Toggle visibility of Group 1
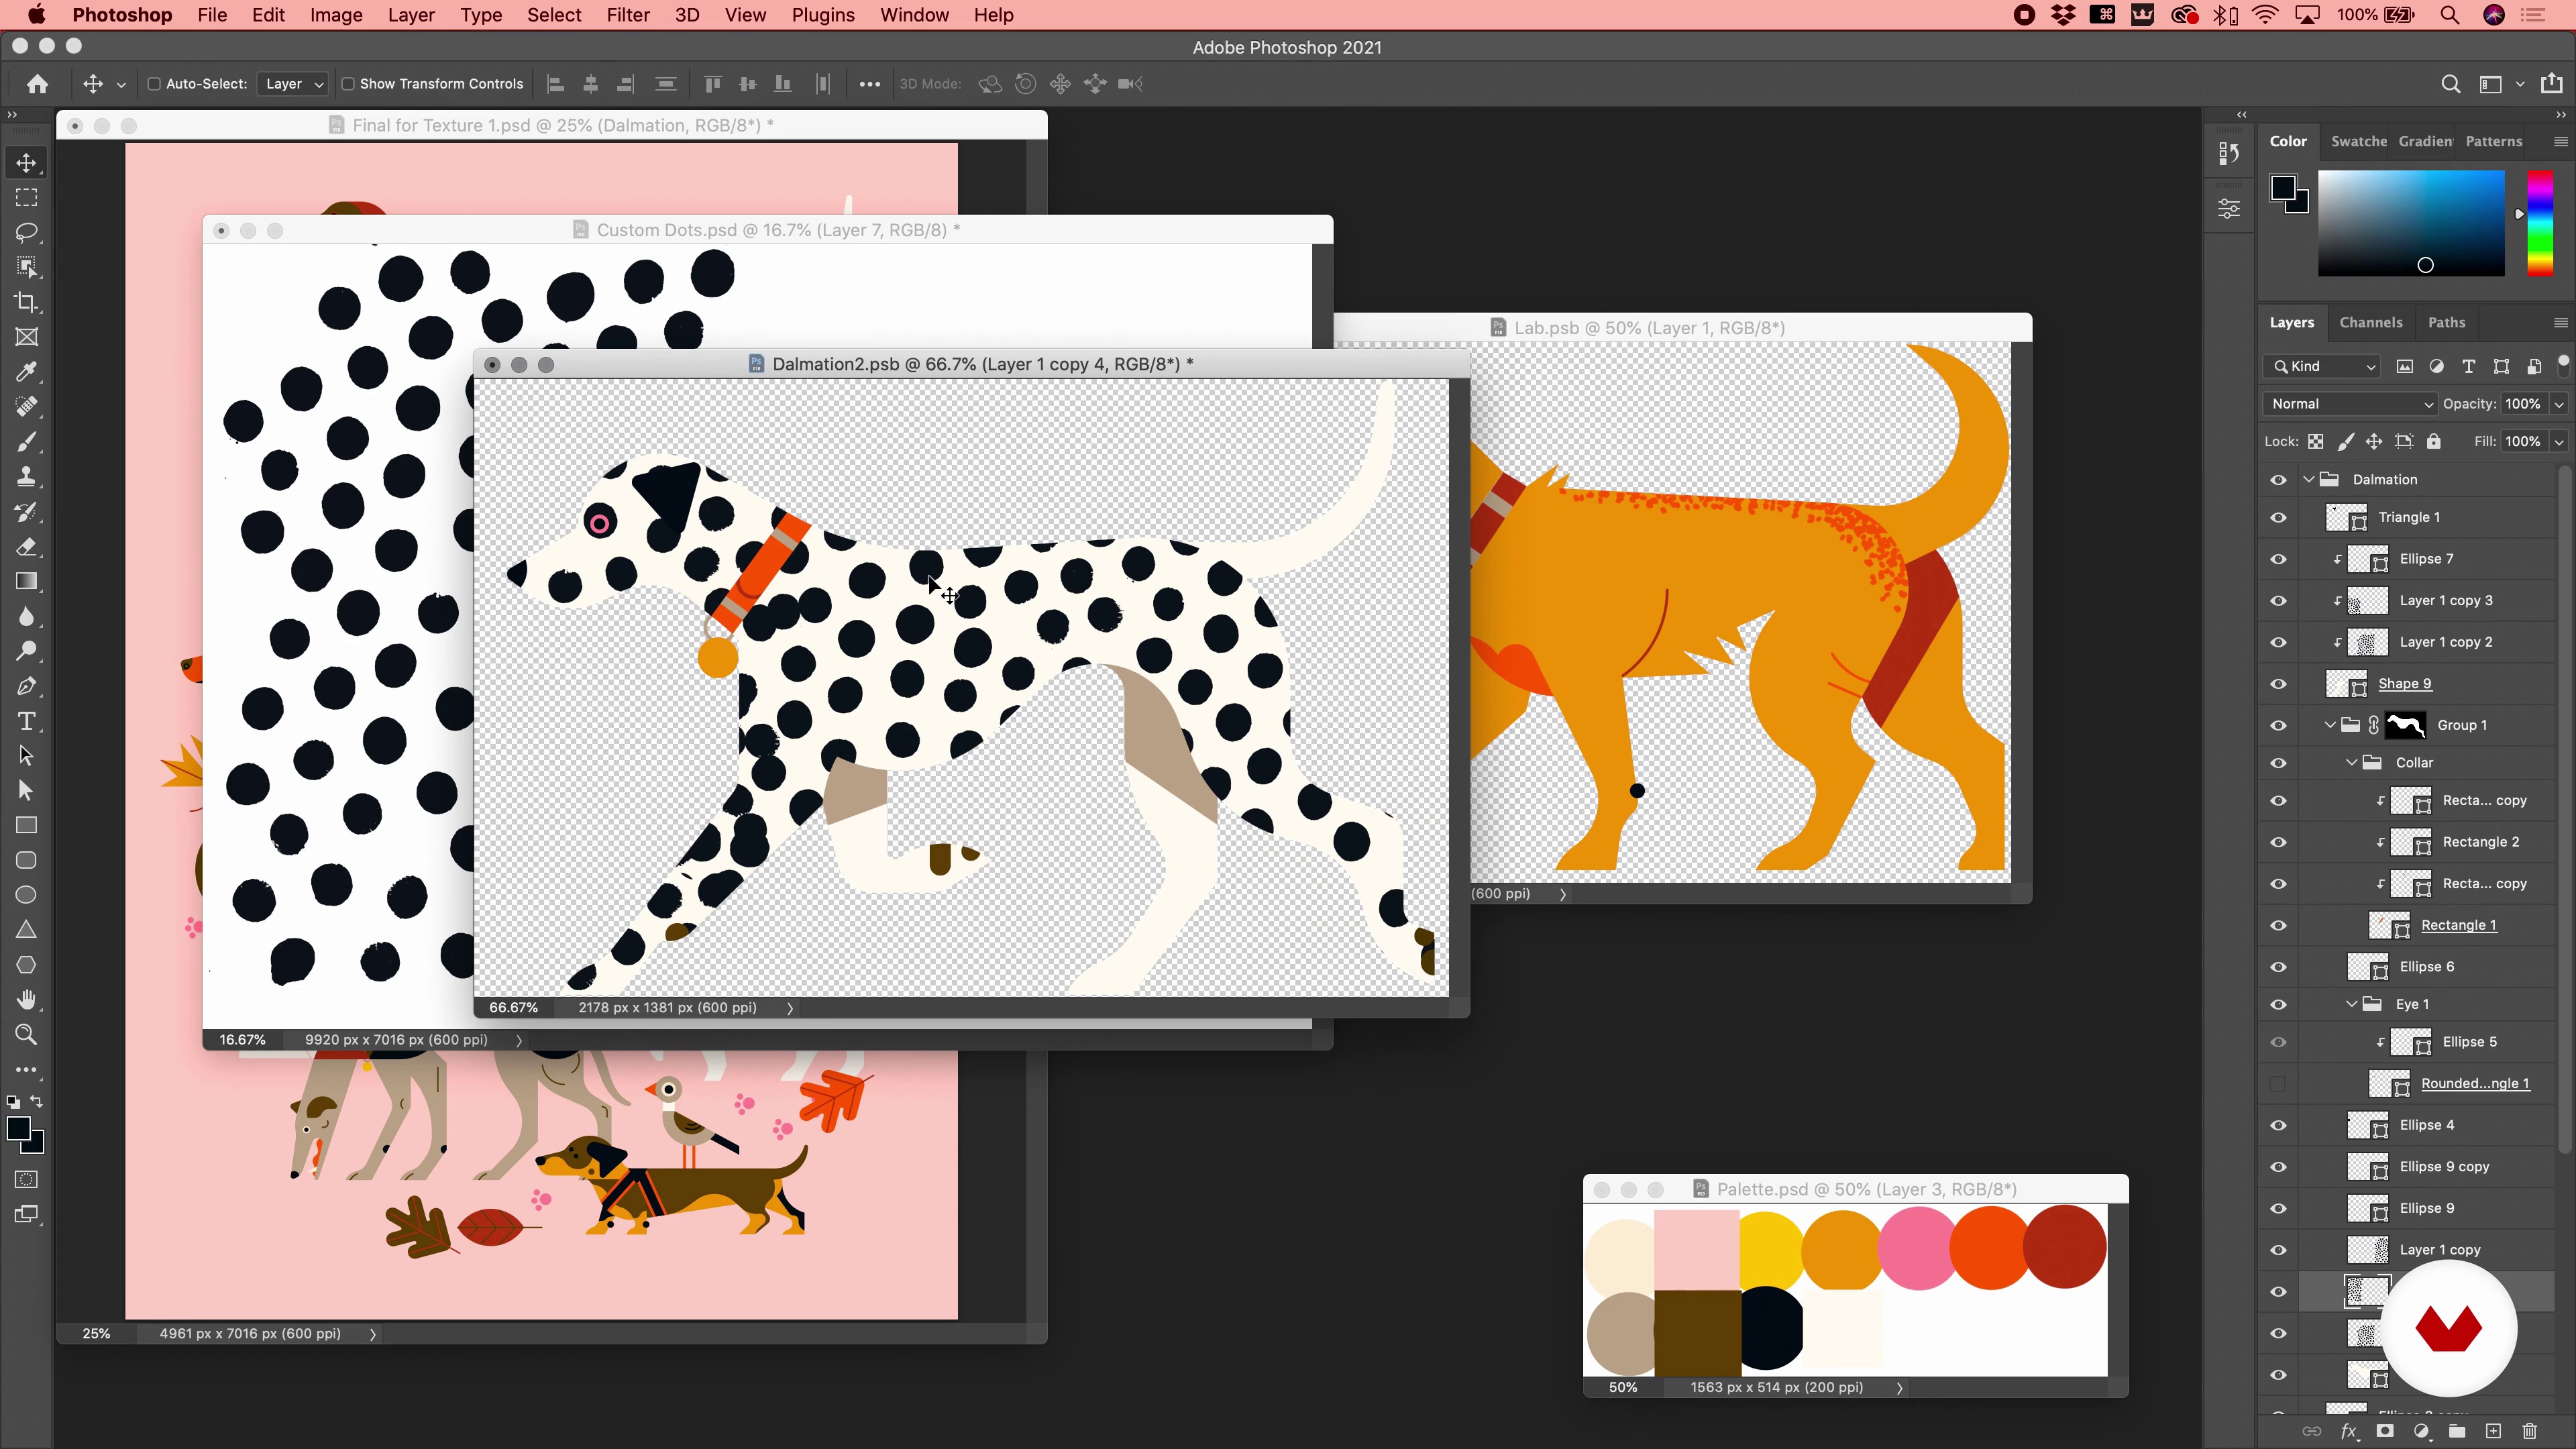Image resolution: width=2576 pixels, height=1449 pixels. click(2279, 726)
